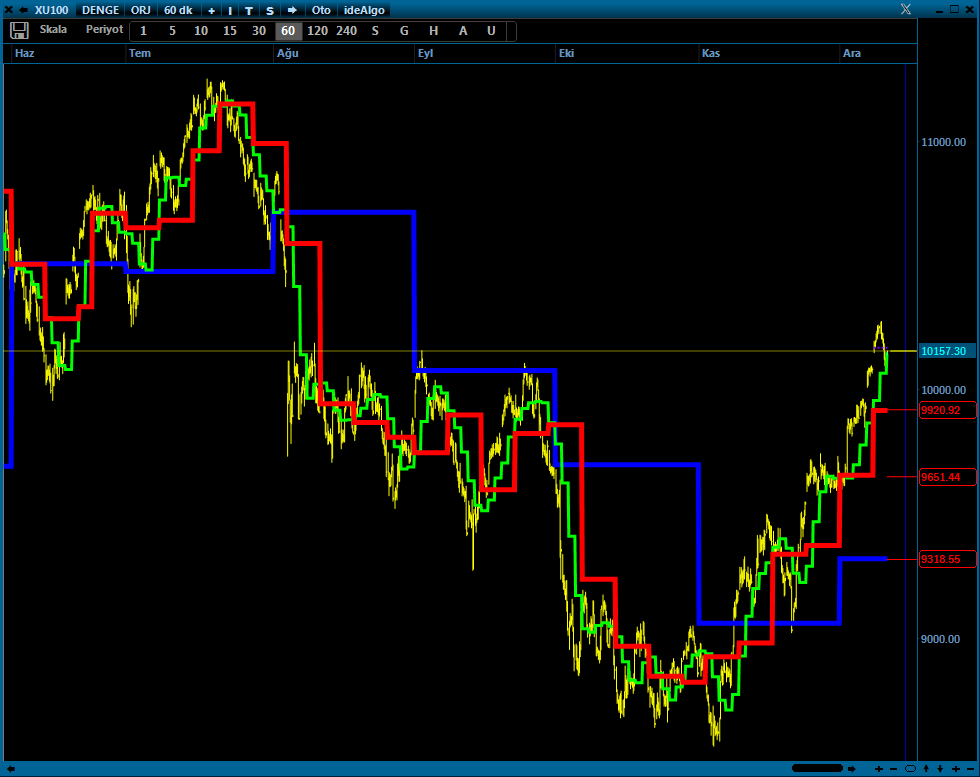
Task: Click the I button in the title bar
Action: point(230,11)
